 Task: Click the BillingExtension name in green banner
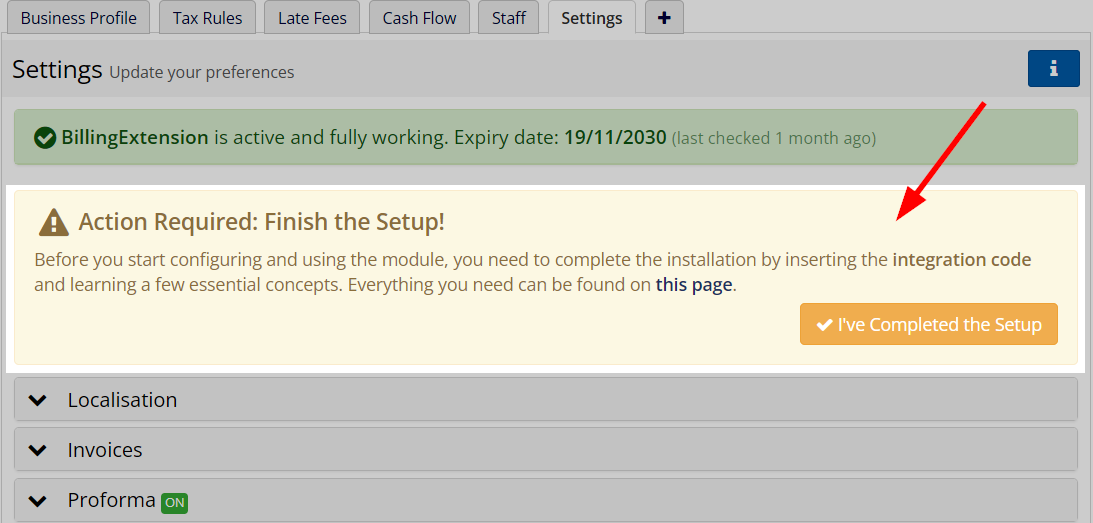[x=135, y=138]
